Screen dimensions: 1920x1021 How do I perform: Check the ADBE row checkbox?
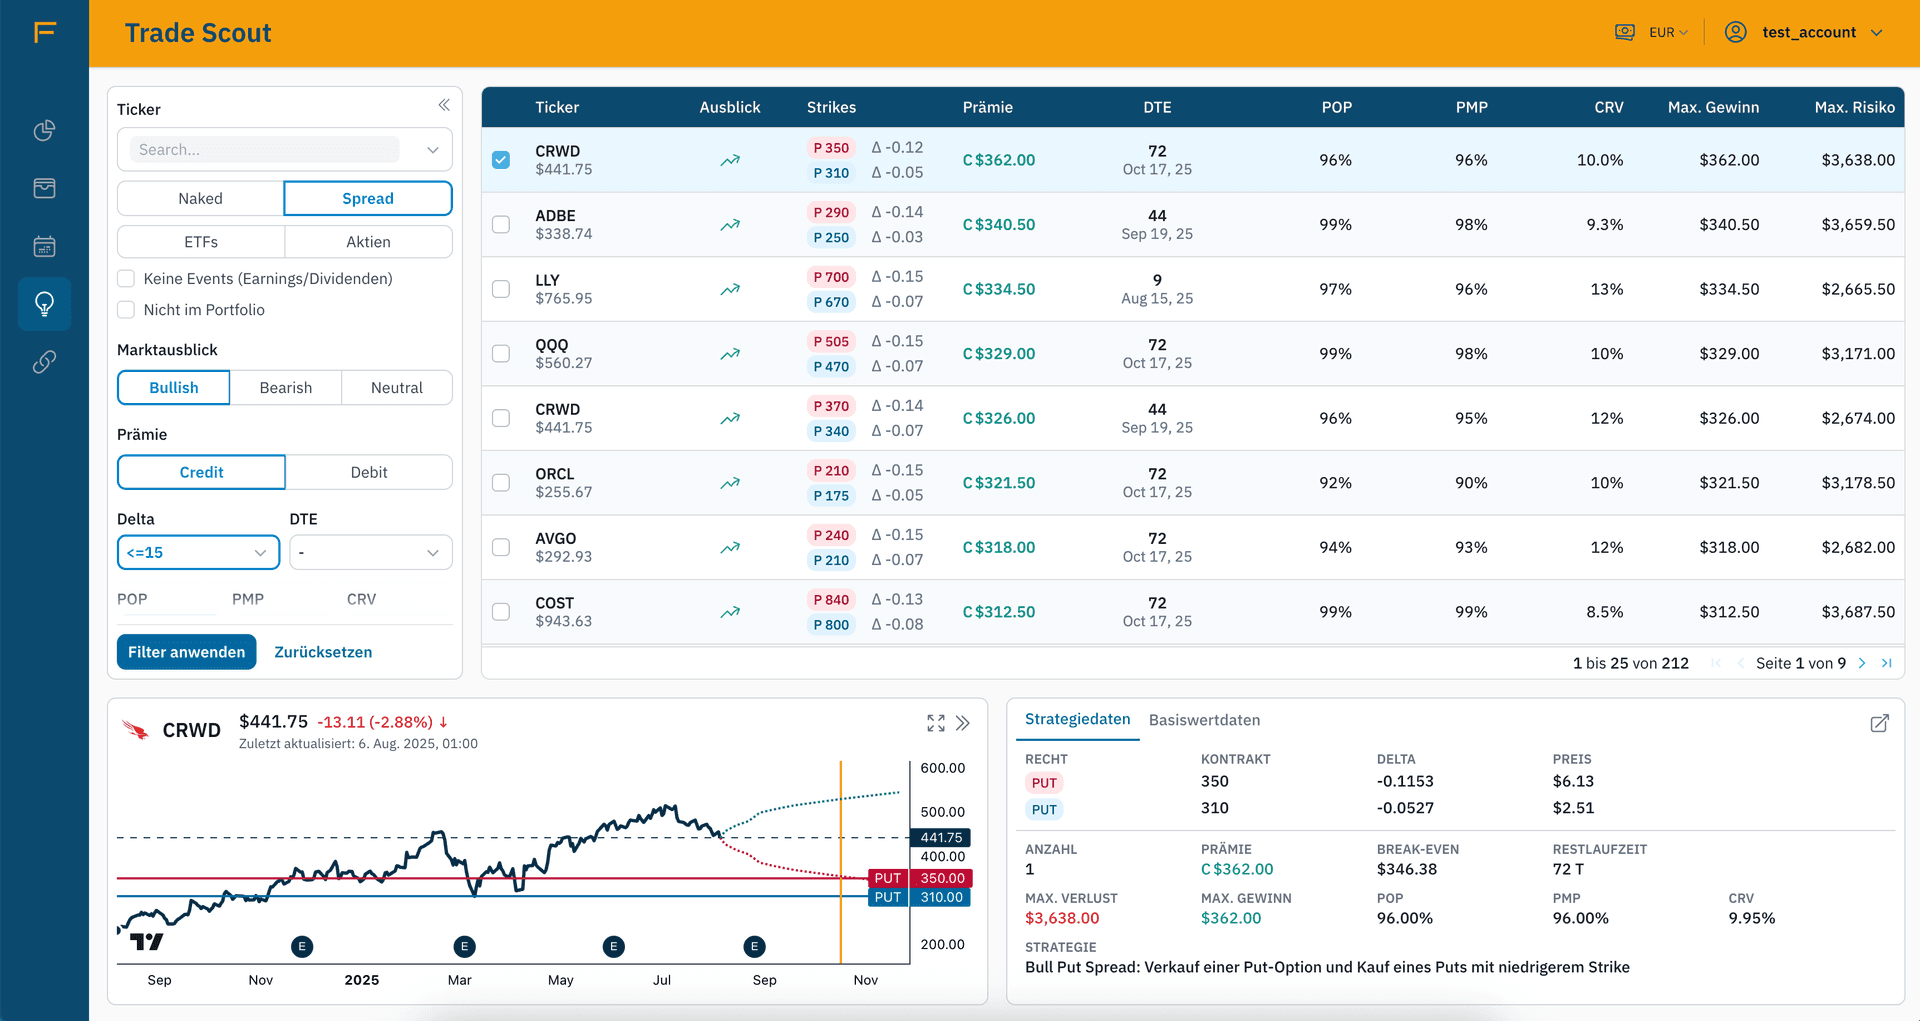501,225
